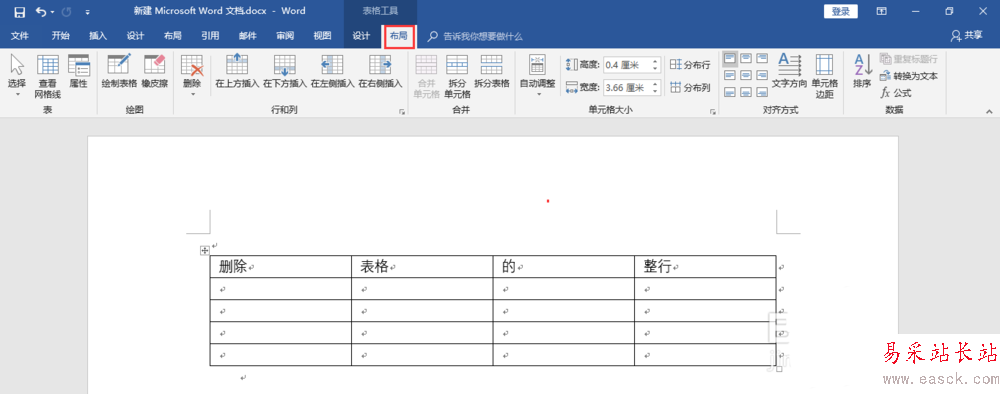Select align bottom center cell alignment
Viewport: 1000px width, 394px height.
click(x=746, y=92)
